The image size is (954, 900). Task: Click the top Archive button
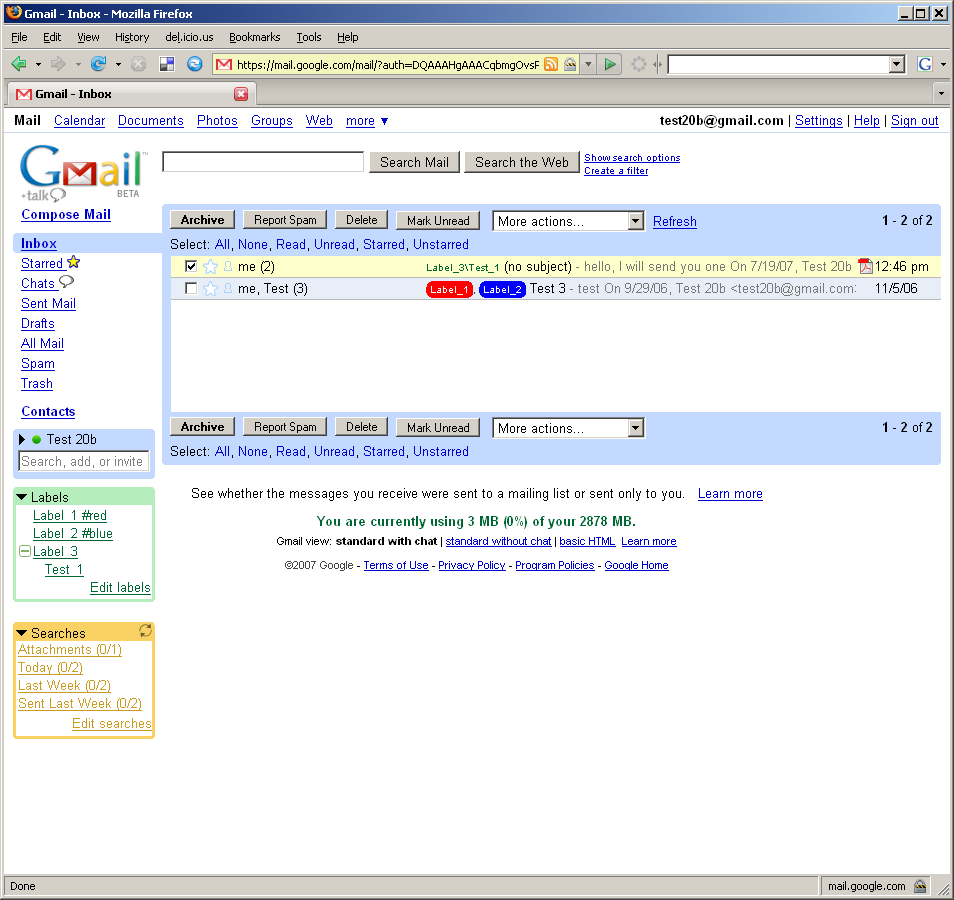click(203, 220)
